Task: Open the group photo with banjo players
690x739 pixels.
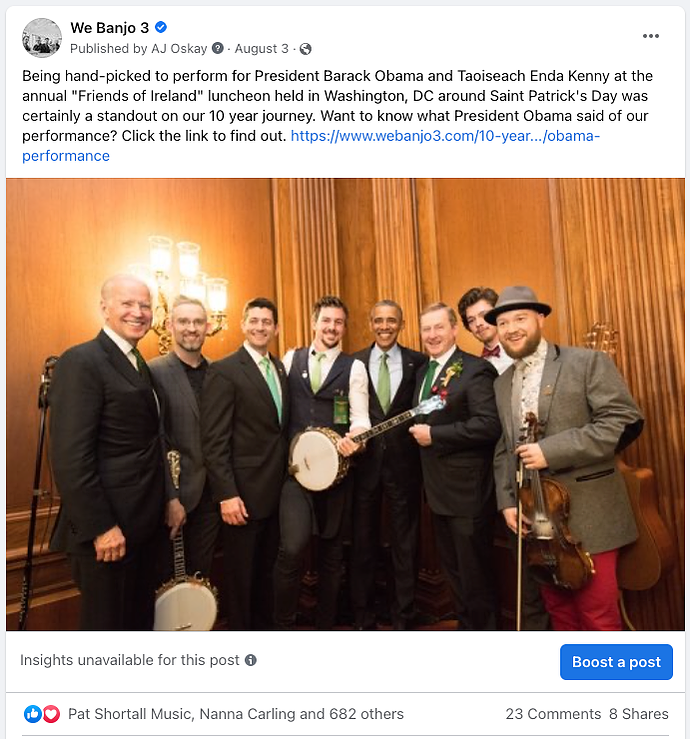Action: (345, 404)
